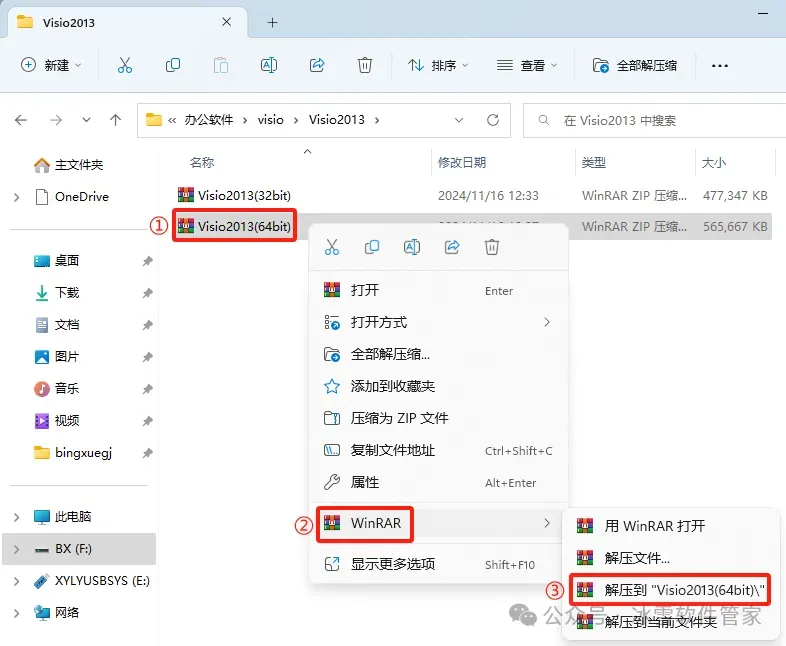
Task: Choose 打开 in the context menu
Action: coord(439,290)
